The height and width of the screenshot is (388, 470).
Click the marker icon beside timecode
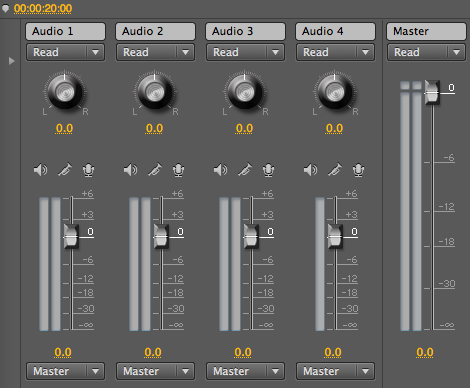(x=5, y=8)
